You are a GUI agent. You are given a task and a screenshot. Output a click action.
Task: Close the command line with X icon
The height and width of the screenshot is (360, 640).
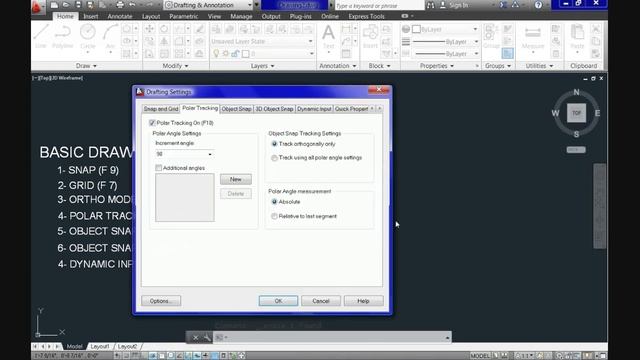[195, 337]
